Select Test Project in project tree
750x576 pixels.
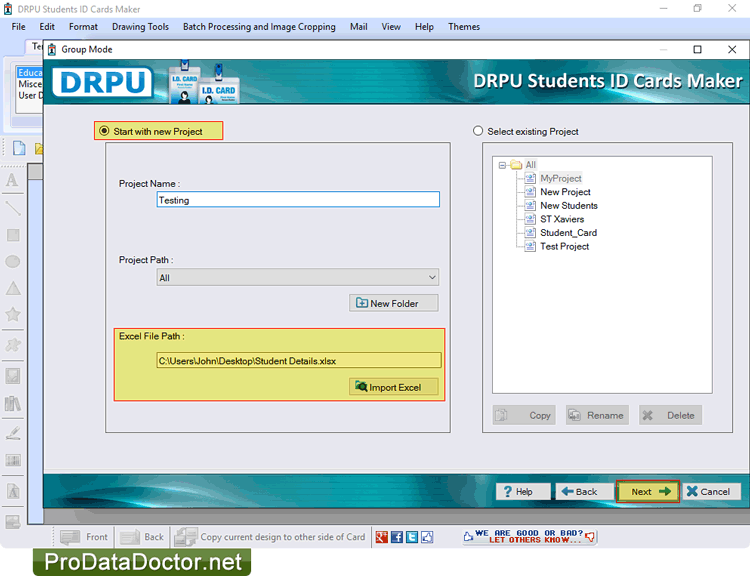(564, 246)
